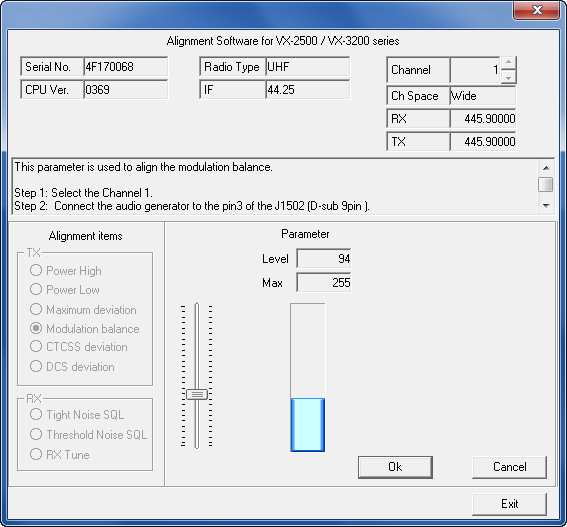Click the parameter level slider handle
567x527 pixels.
[x=197, y=394]
